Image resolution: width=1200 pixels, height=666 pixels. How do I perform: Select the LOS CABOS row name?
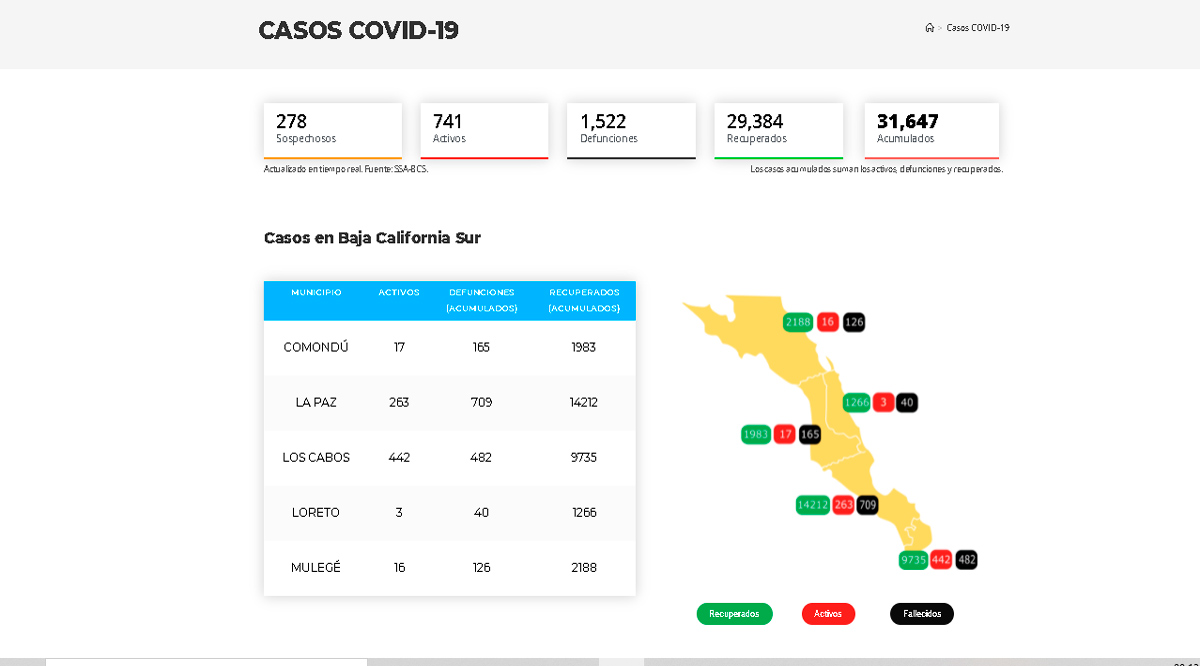(316, 458)
